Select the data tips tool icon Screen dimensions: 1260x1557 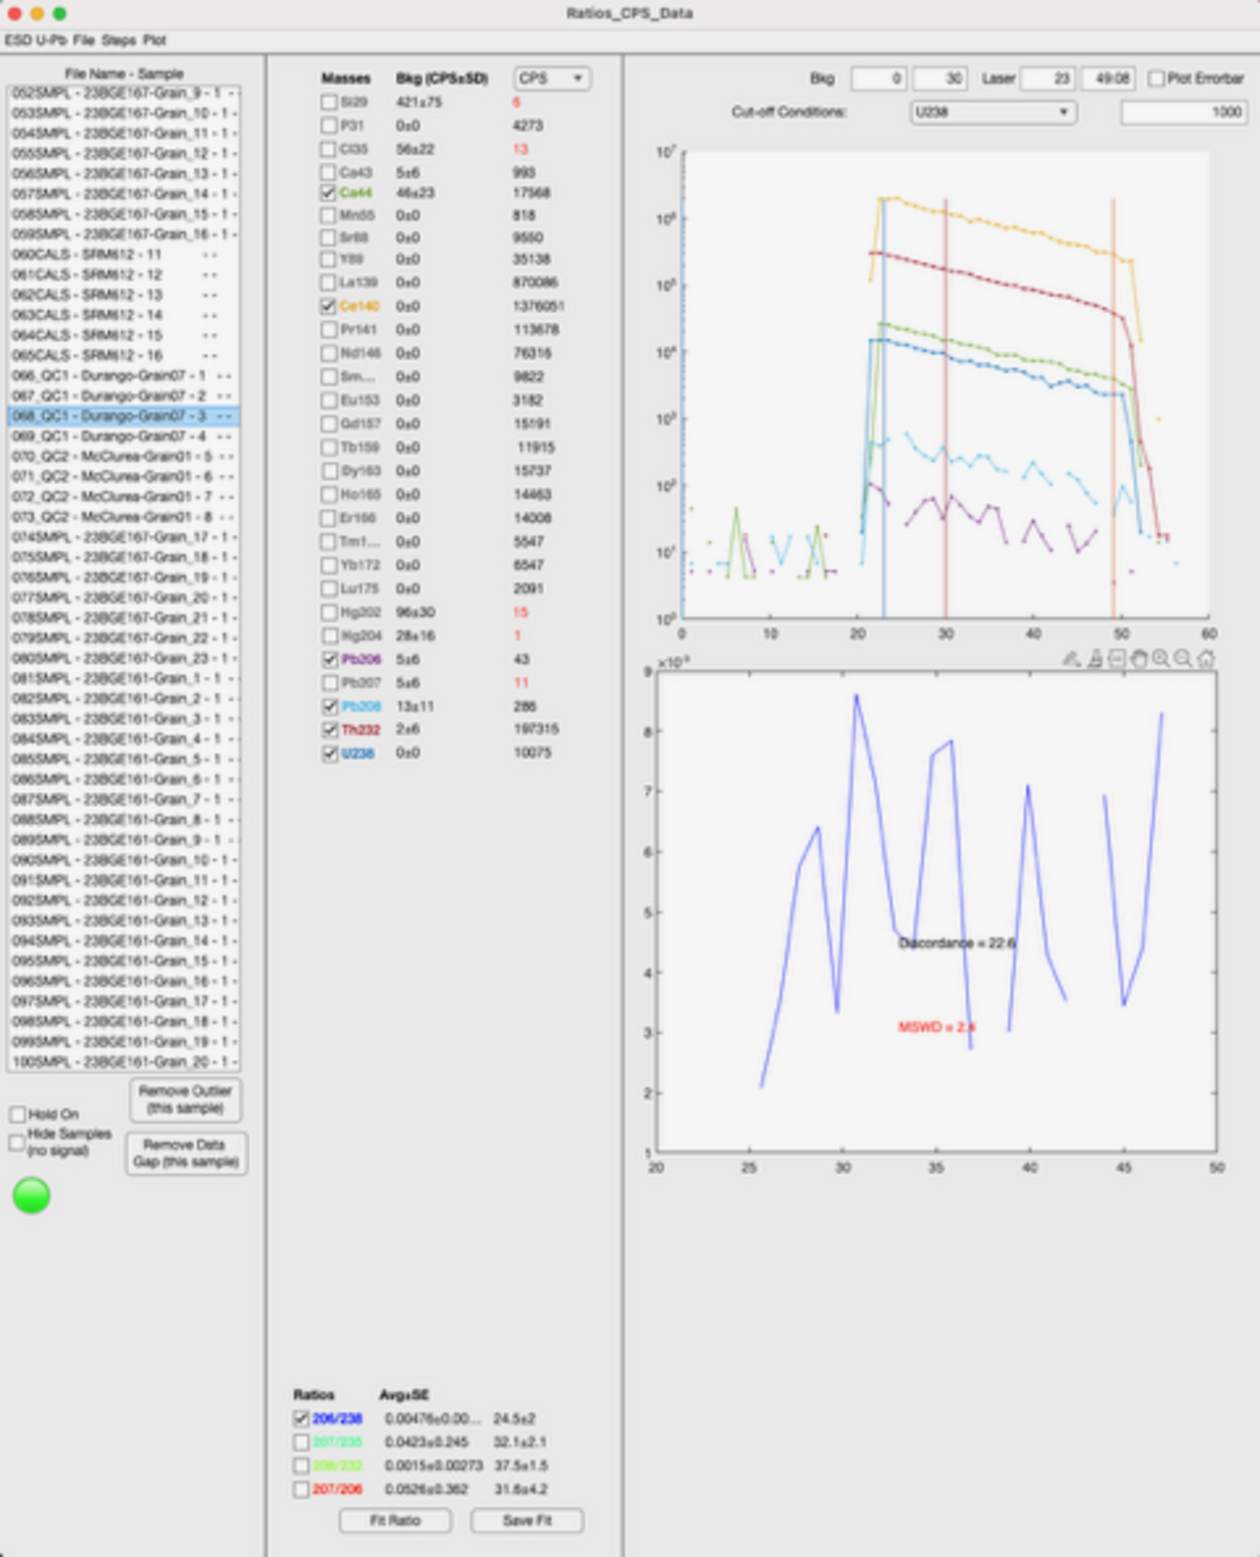(x=1095, y=659)
